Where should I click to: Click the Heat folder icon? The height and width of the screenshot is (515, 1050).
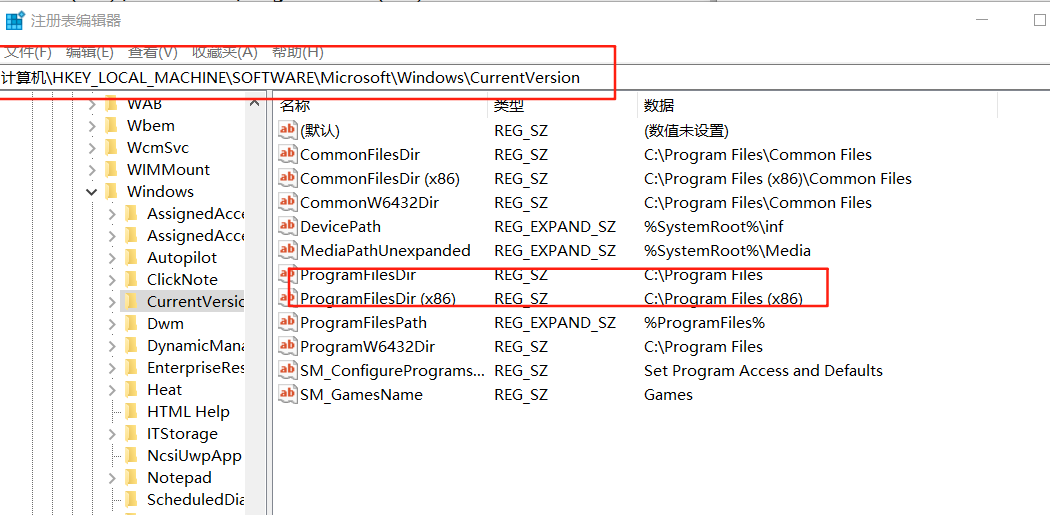132,389
